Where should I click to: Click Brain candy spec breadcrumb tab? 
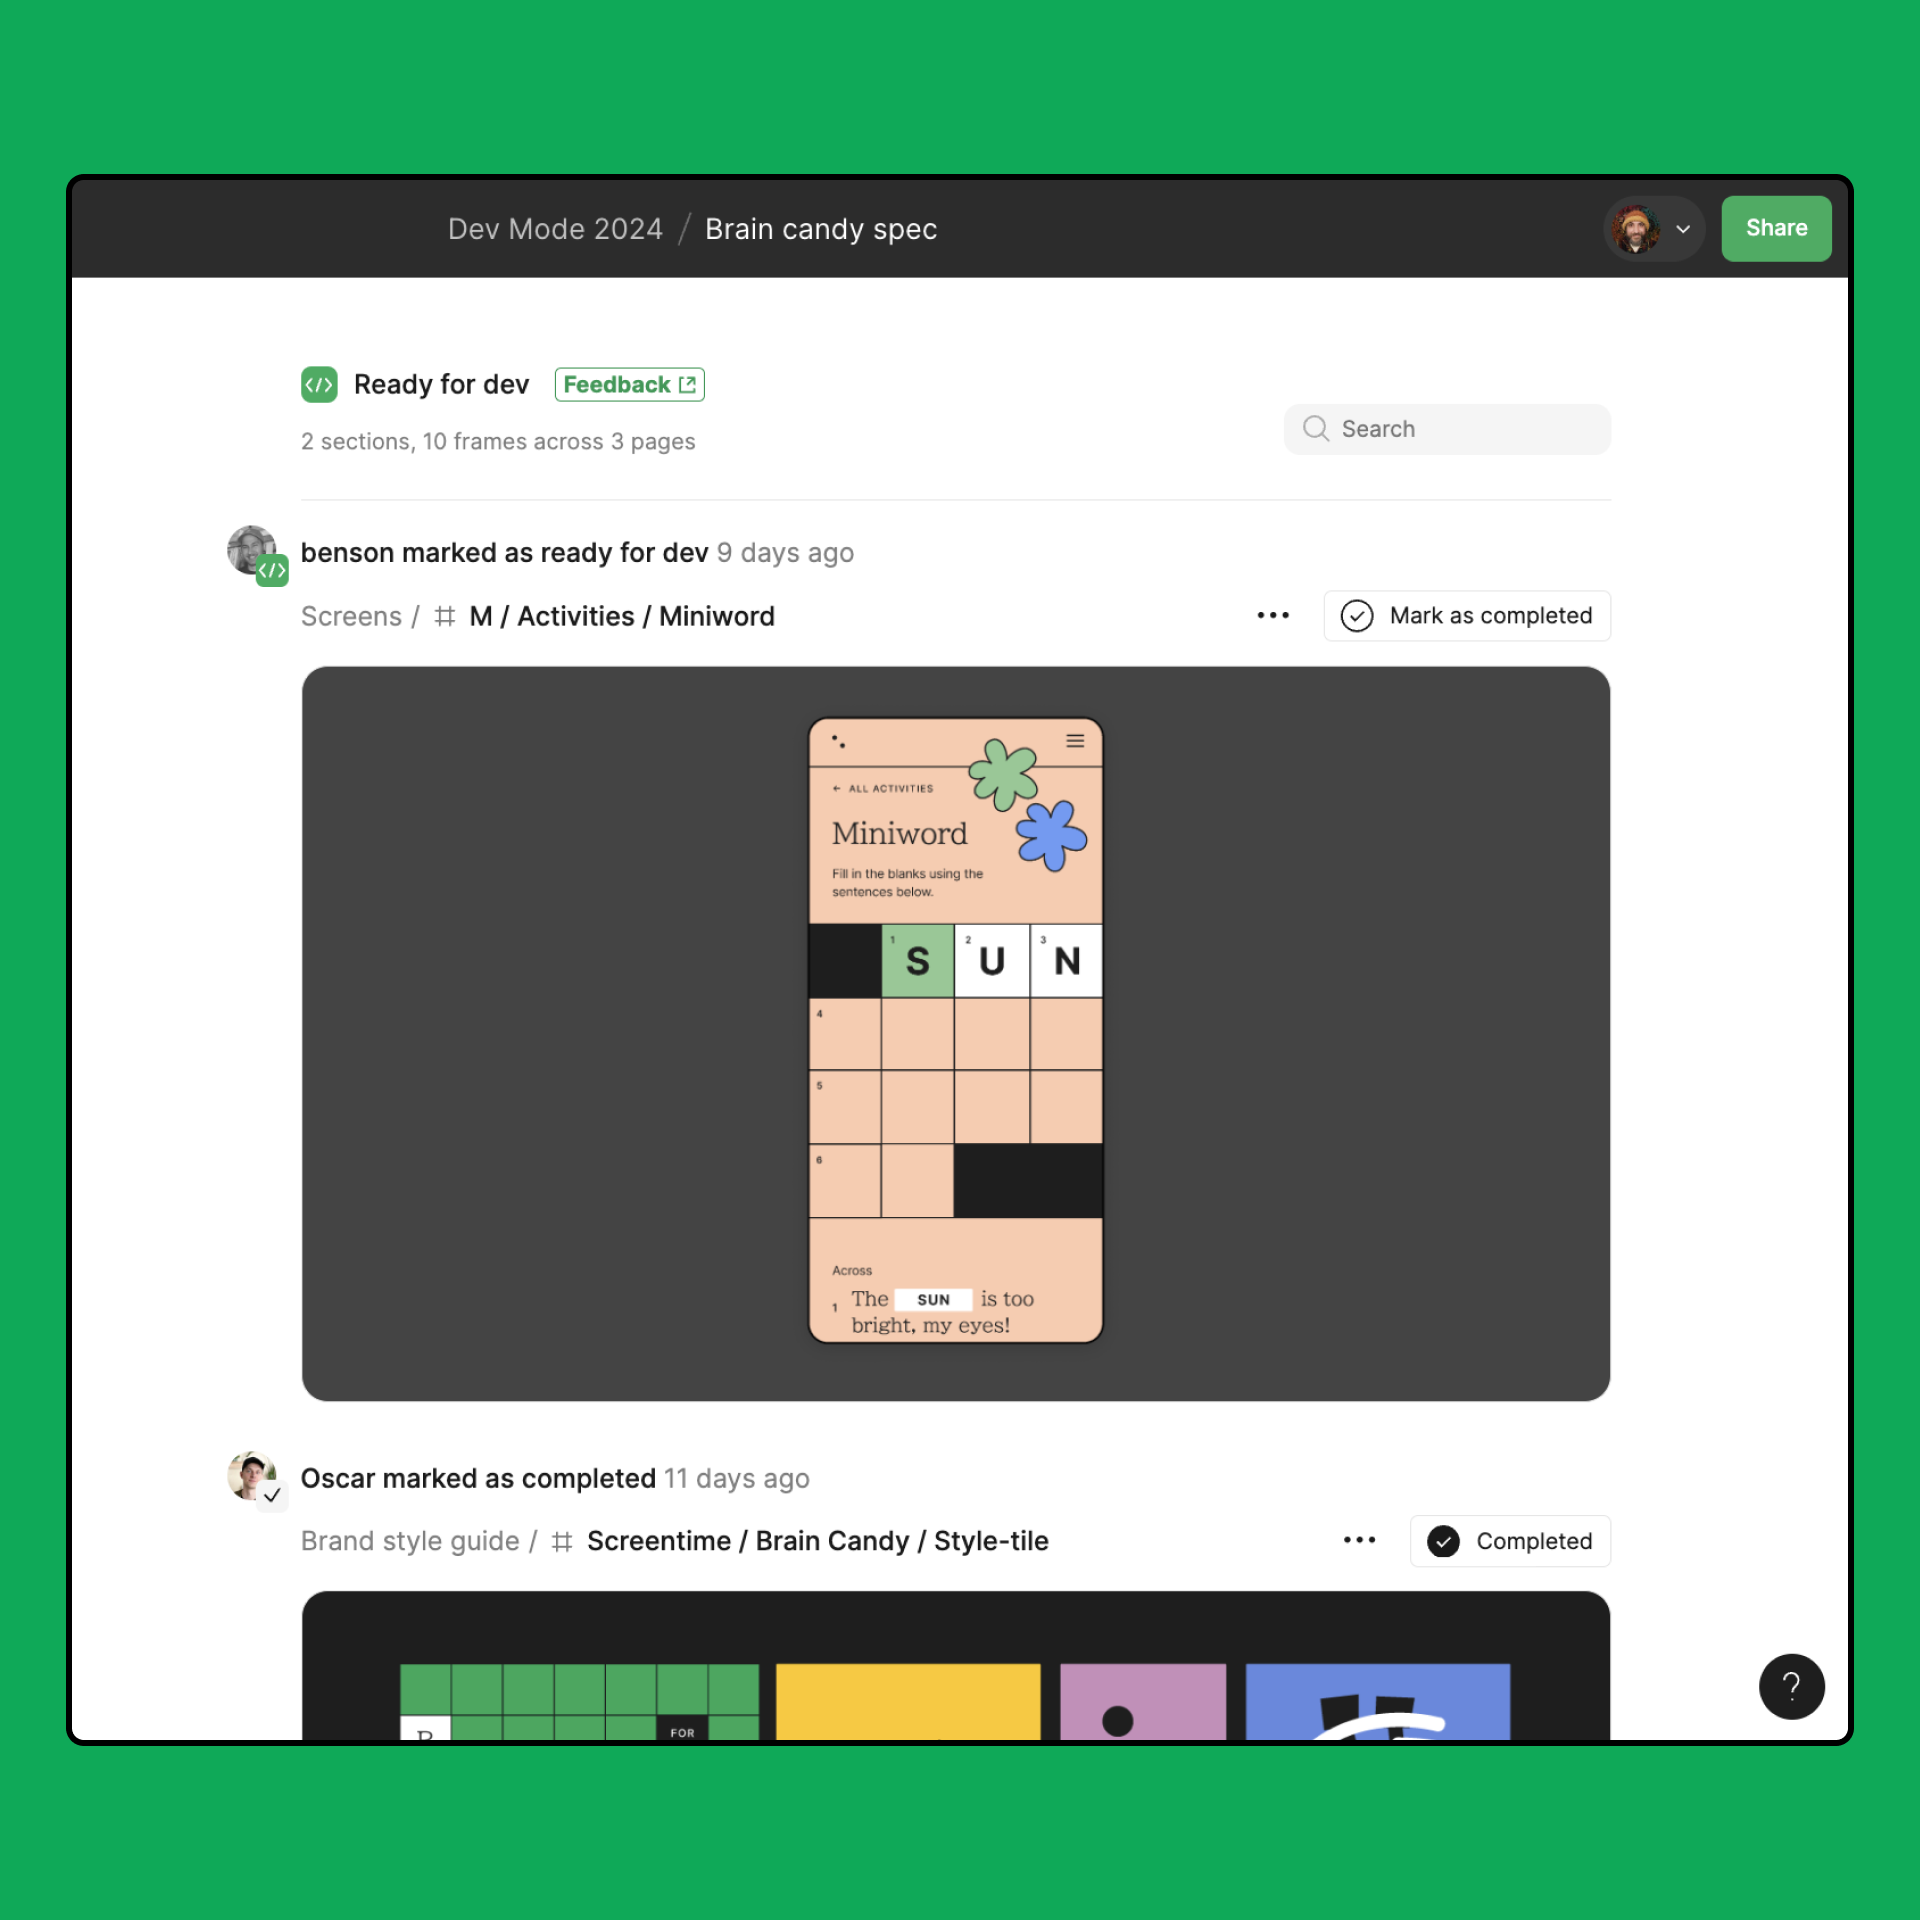(x=821, y=229)
